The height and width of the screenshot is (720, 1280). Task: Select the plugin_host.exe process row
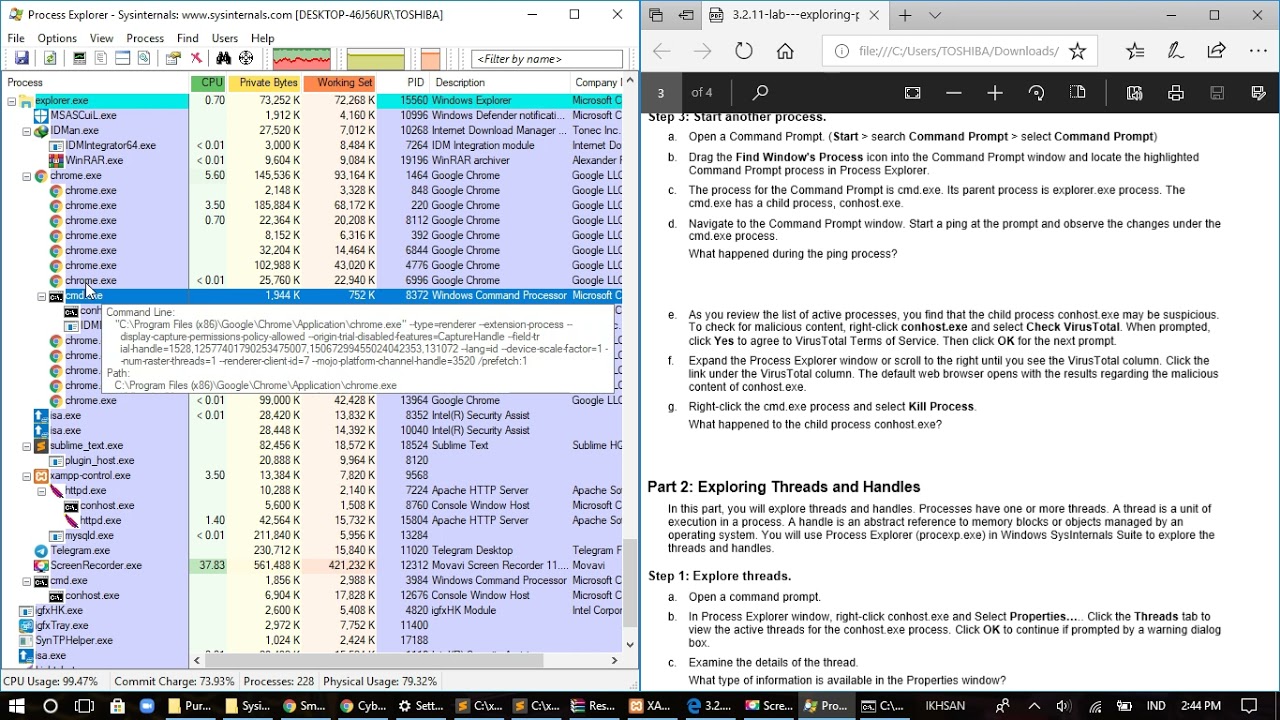312,461
